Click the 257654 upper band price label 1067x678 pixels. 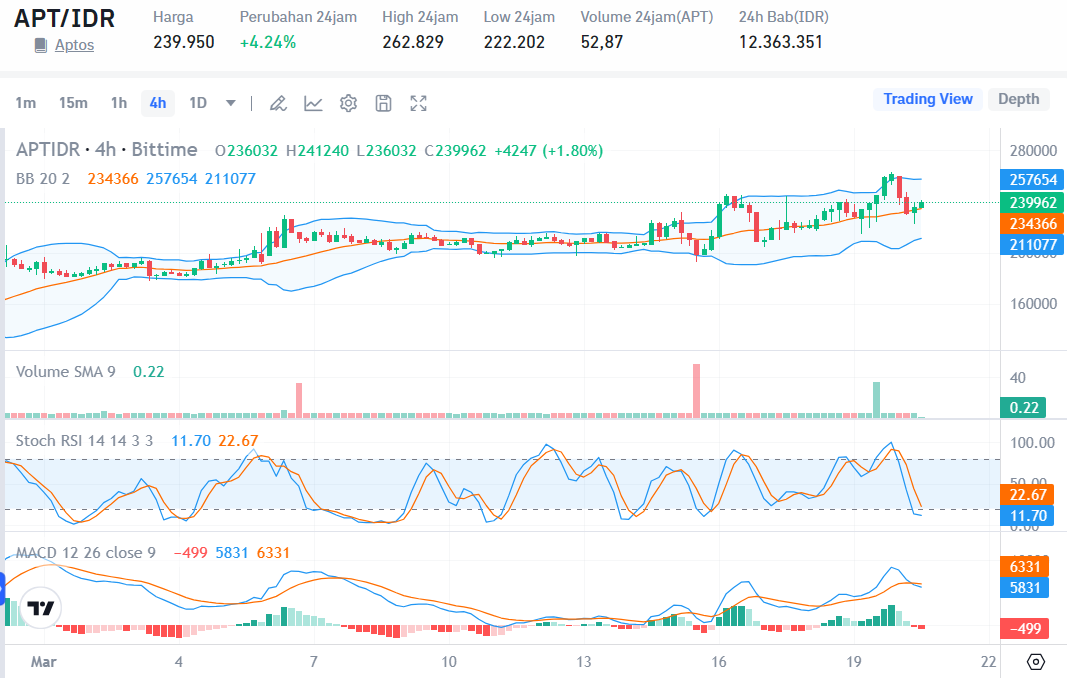(1032, 180)
